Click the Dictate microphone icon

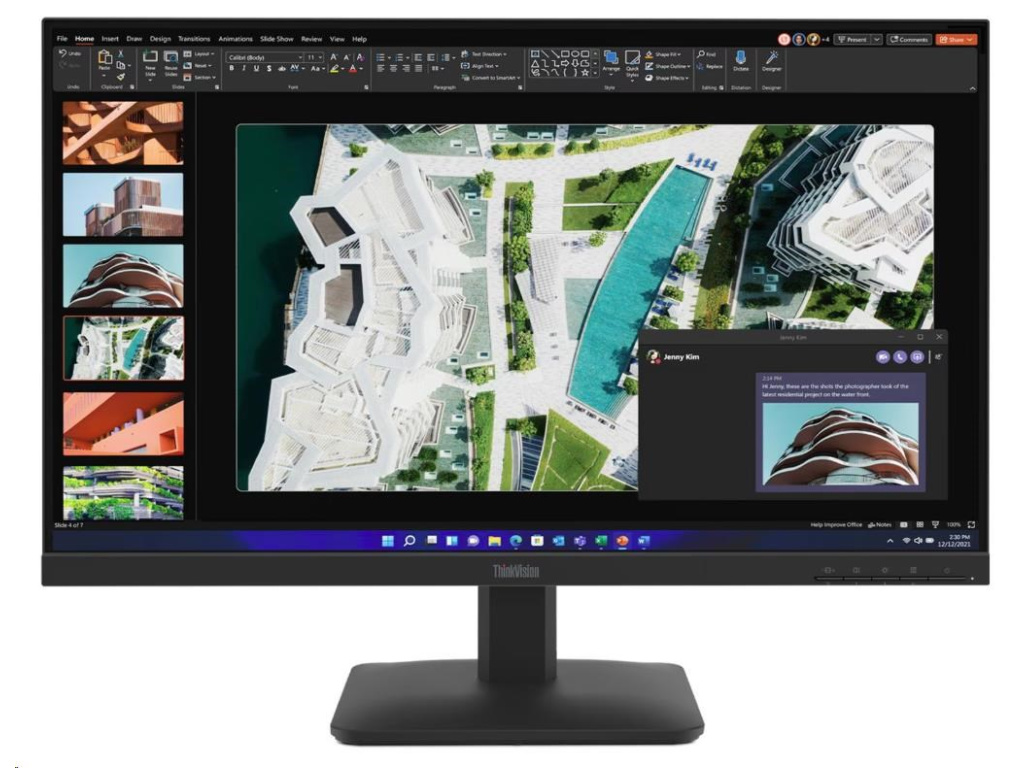coord(741,57)
